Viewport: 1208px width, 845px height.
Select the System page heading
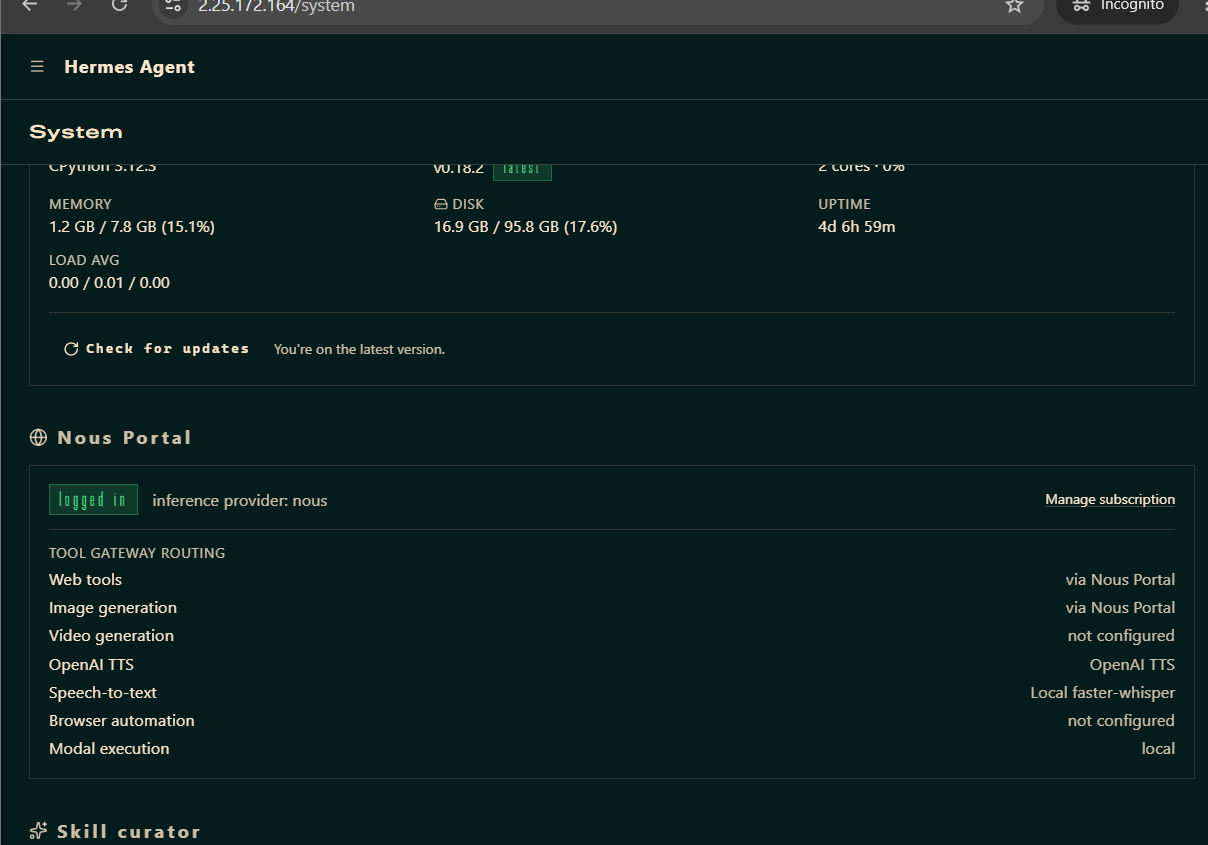(x=76, y=132)
